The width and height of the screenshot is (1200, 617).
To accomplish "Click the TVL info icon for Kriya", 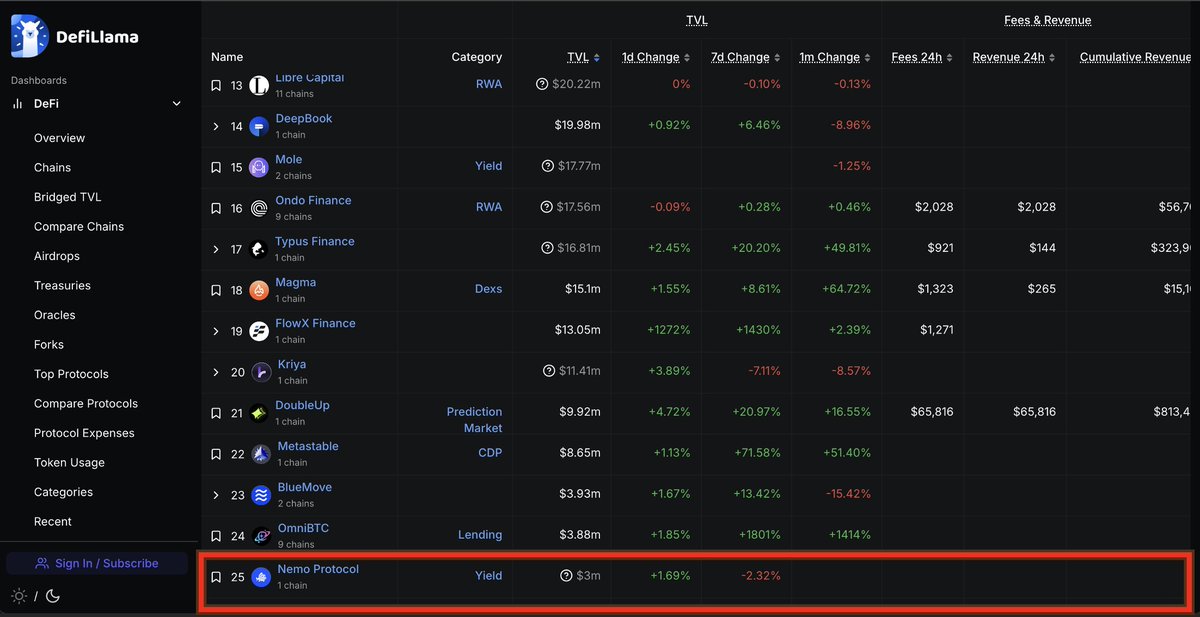I will tap(548, 371).
